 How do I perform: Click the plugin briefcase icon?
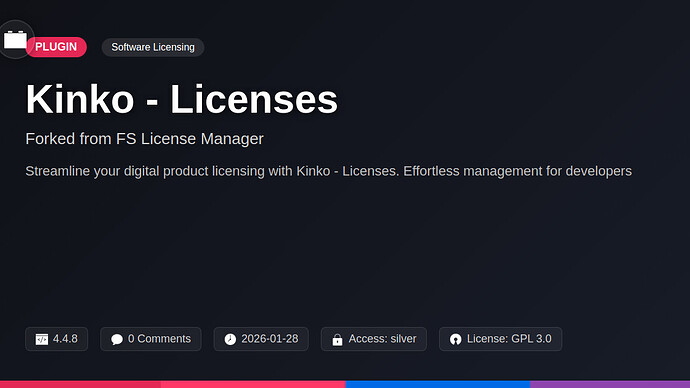pos(15,40)
